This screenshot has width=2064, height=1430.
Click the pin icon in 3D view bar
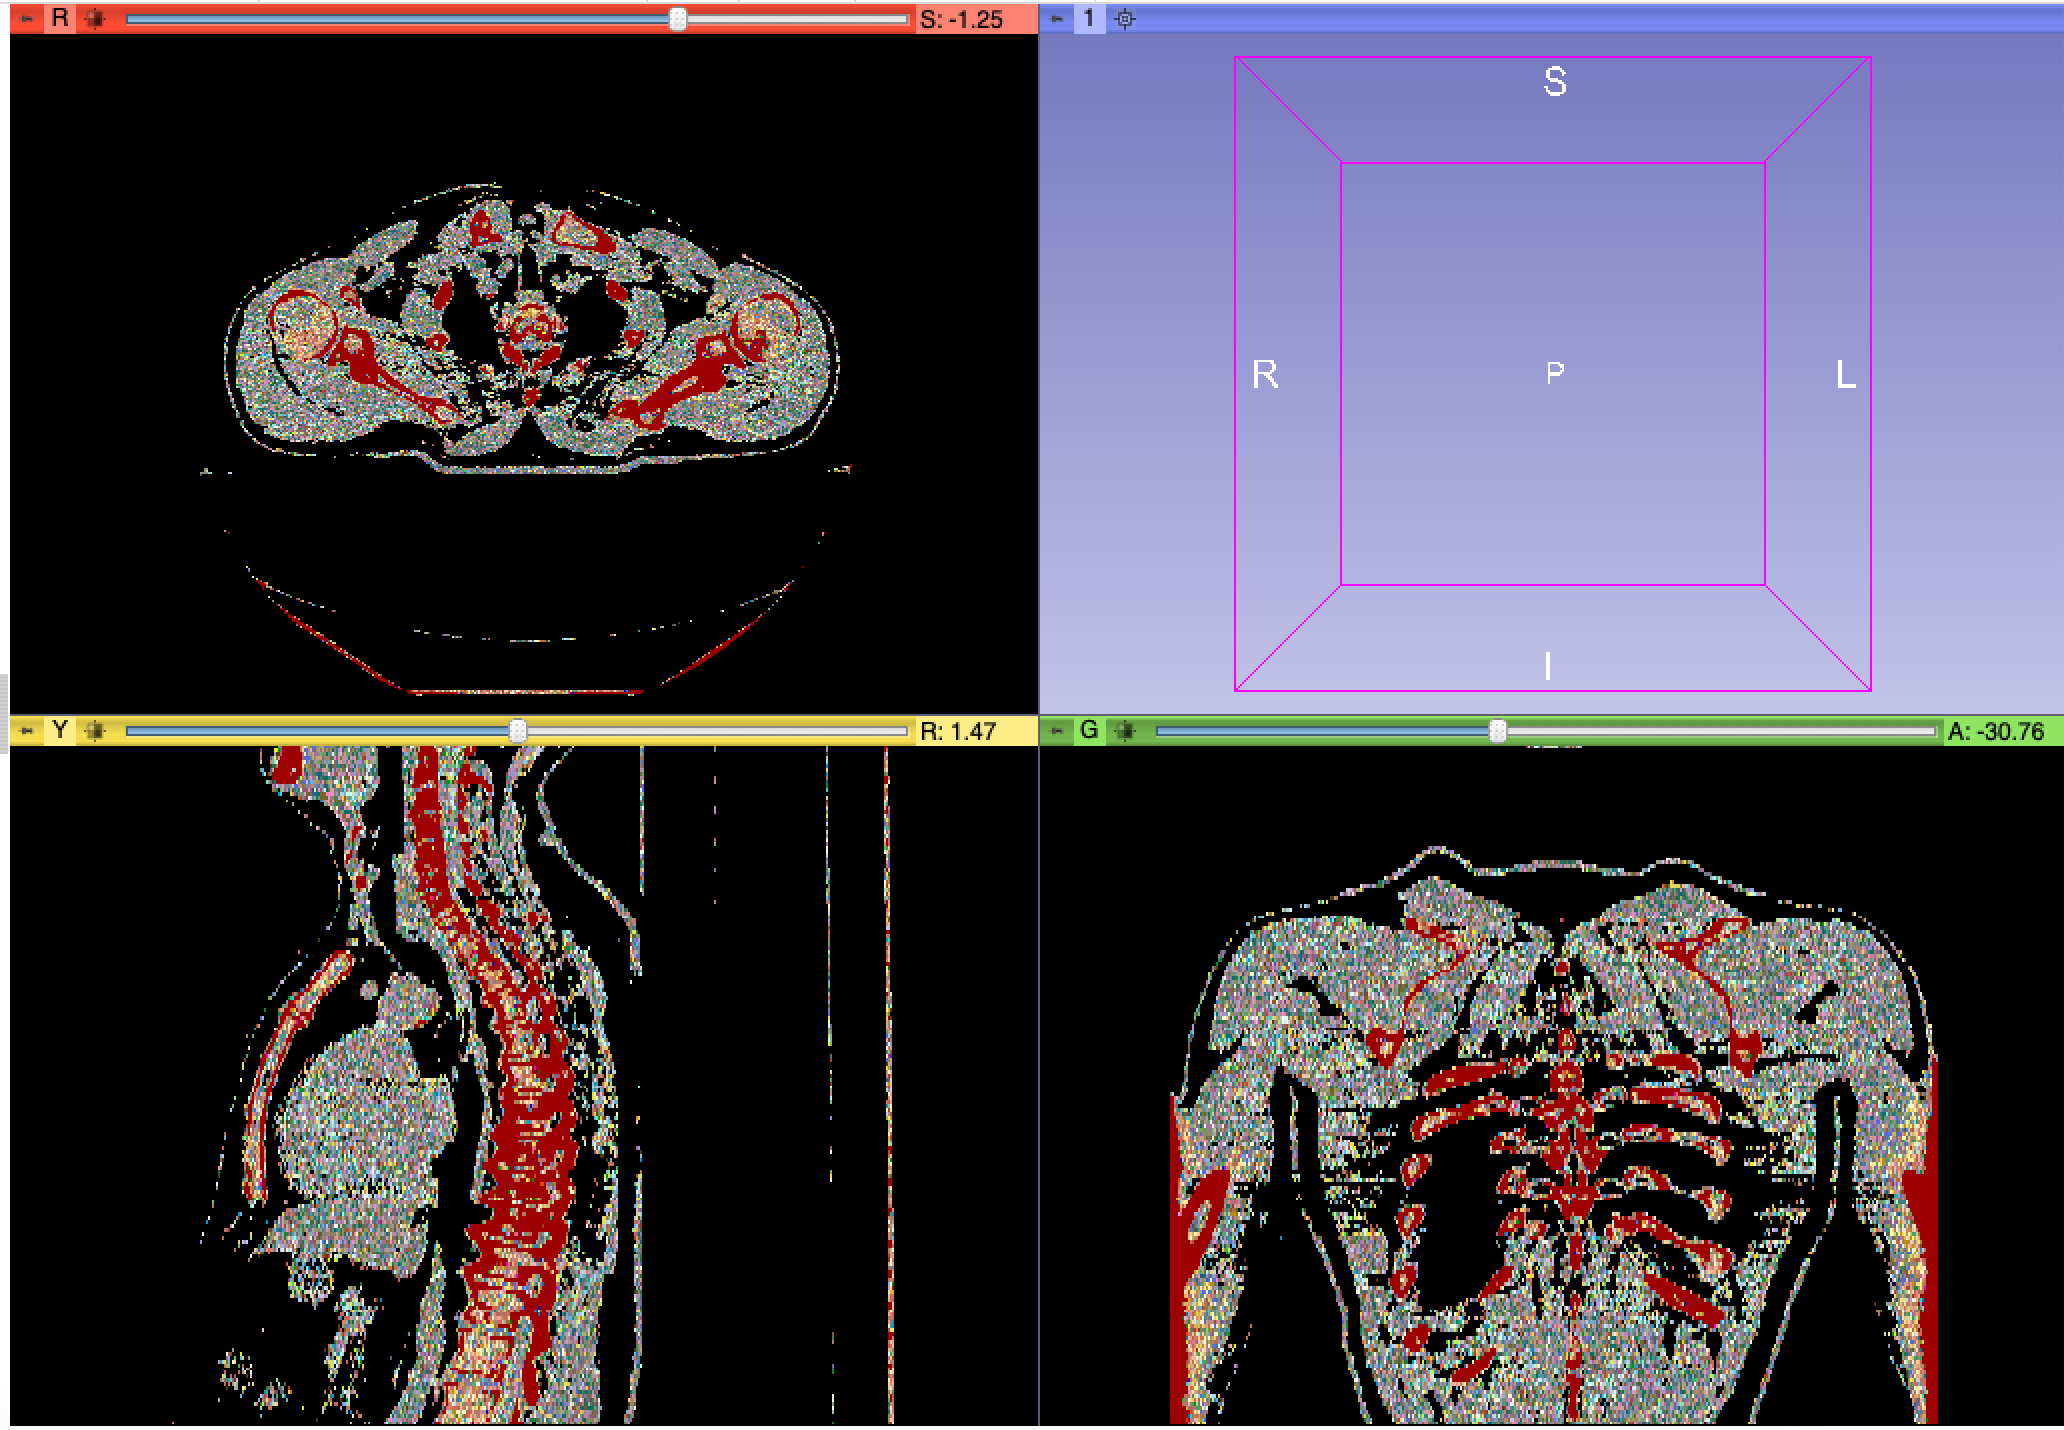pyautogui.click(x=1057, y=19)
